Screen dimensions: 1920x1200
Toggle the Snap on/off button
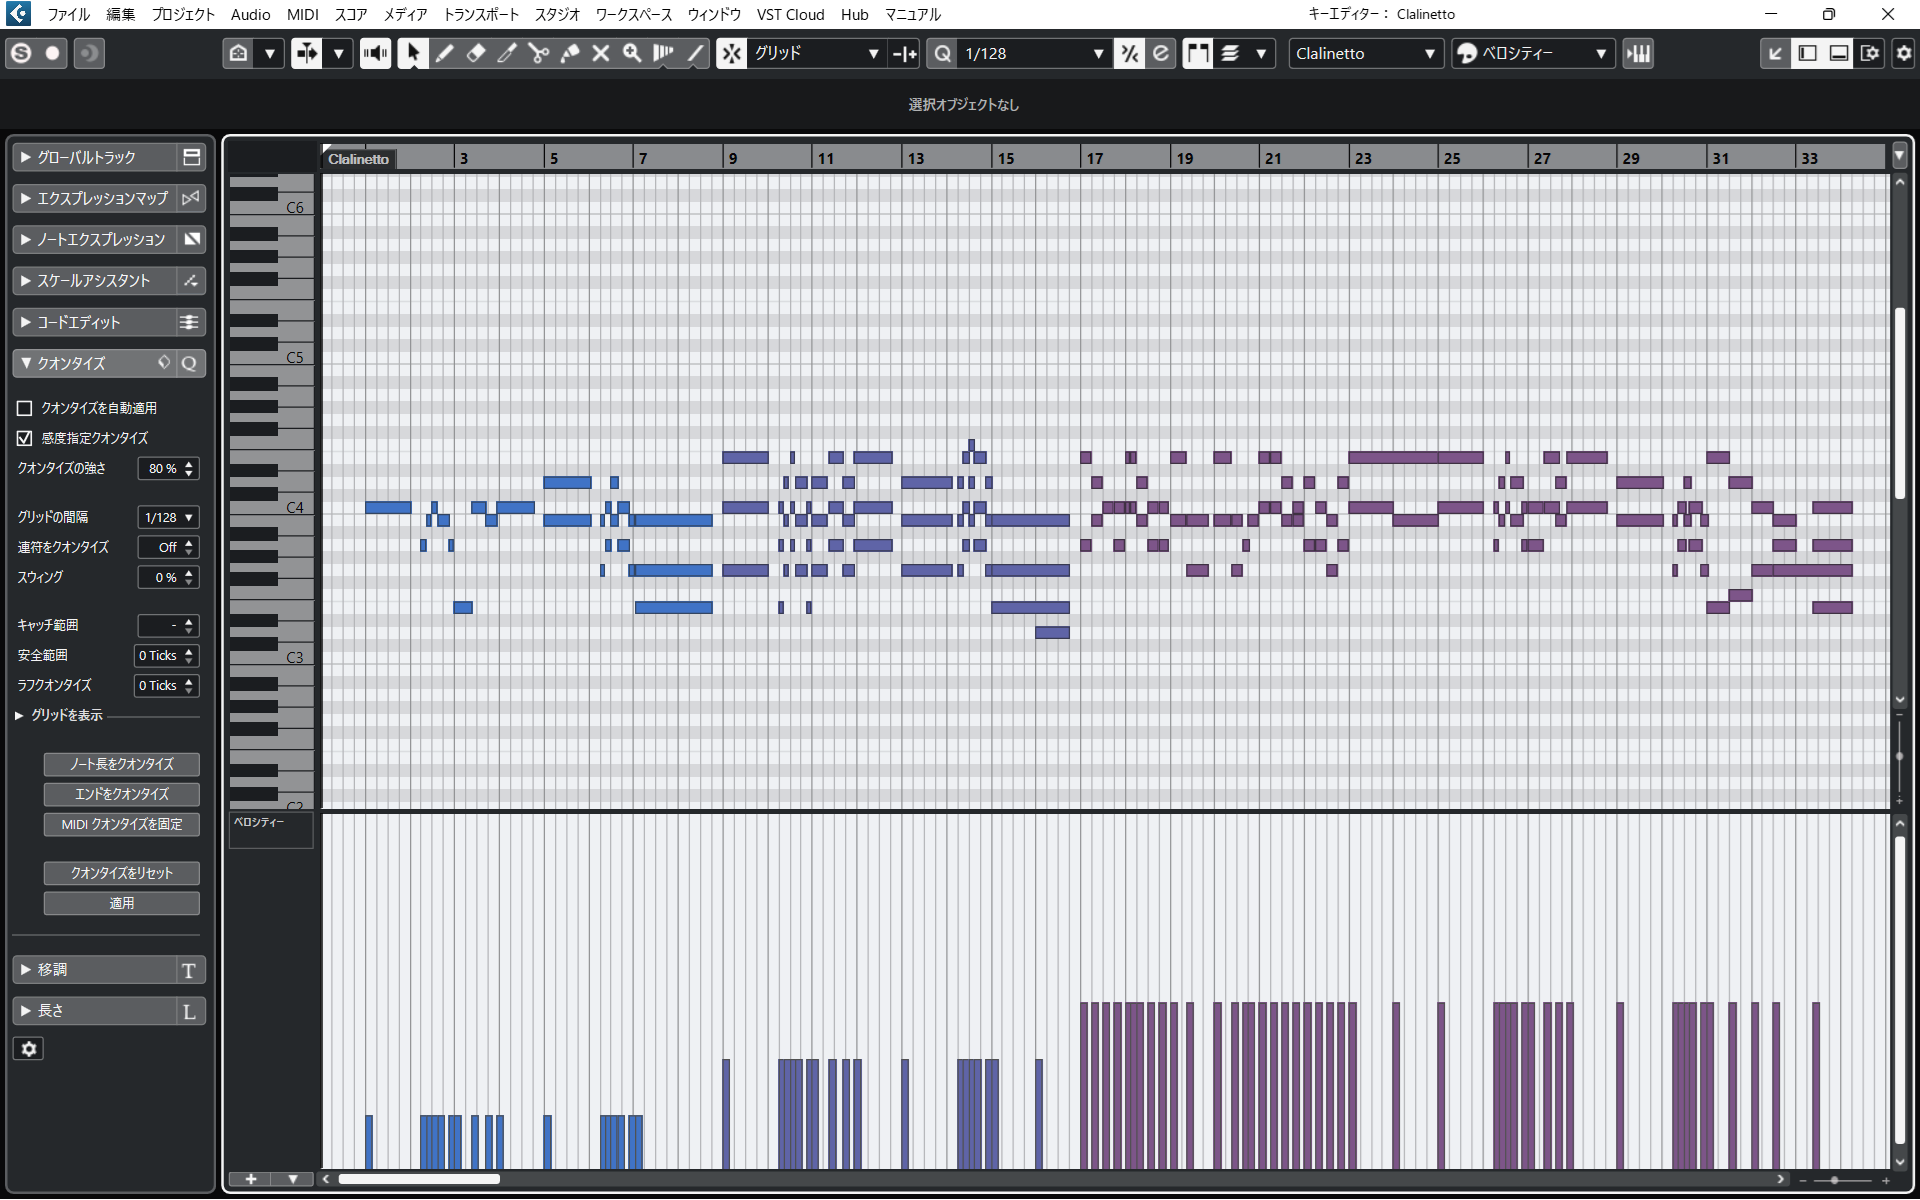tap(732, 53)
